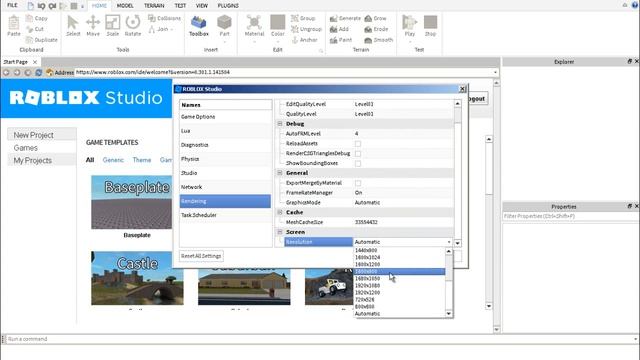Filter templates by Theme
640x360 pixels.
point(142,160)
